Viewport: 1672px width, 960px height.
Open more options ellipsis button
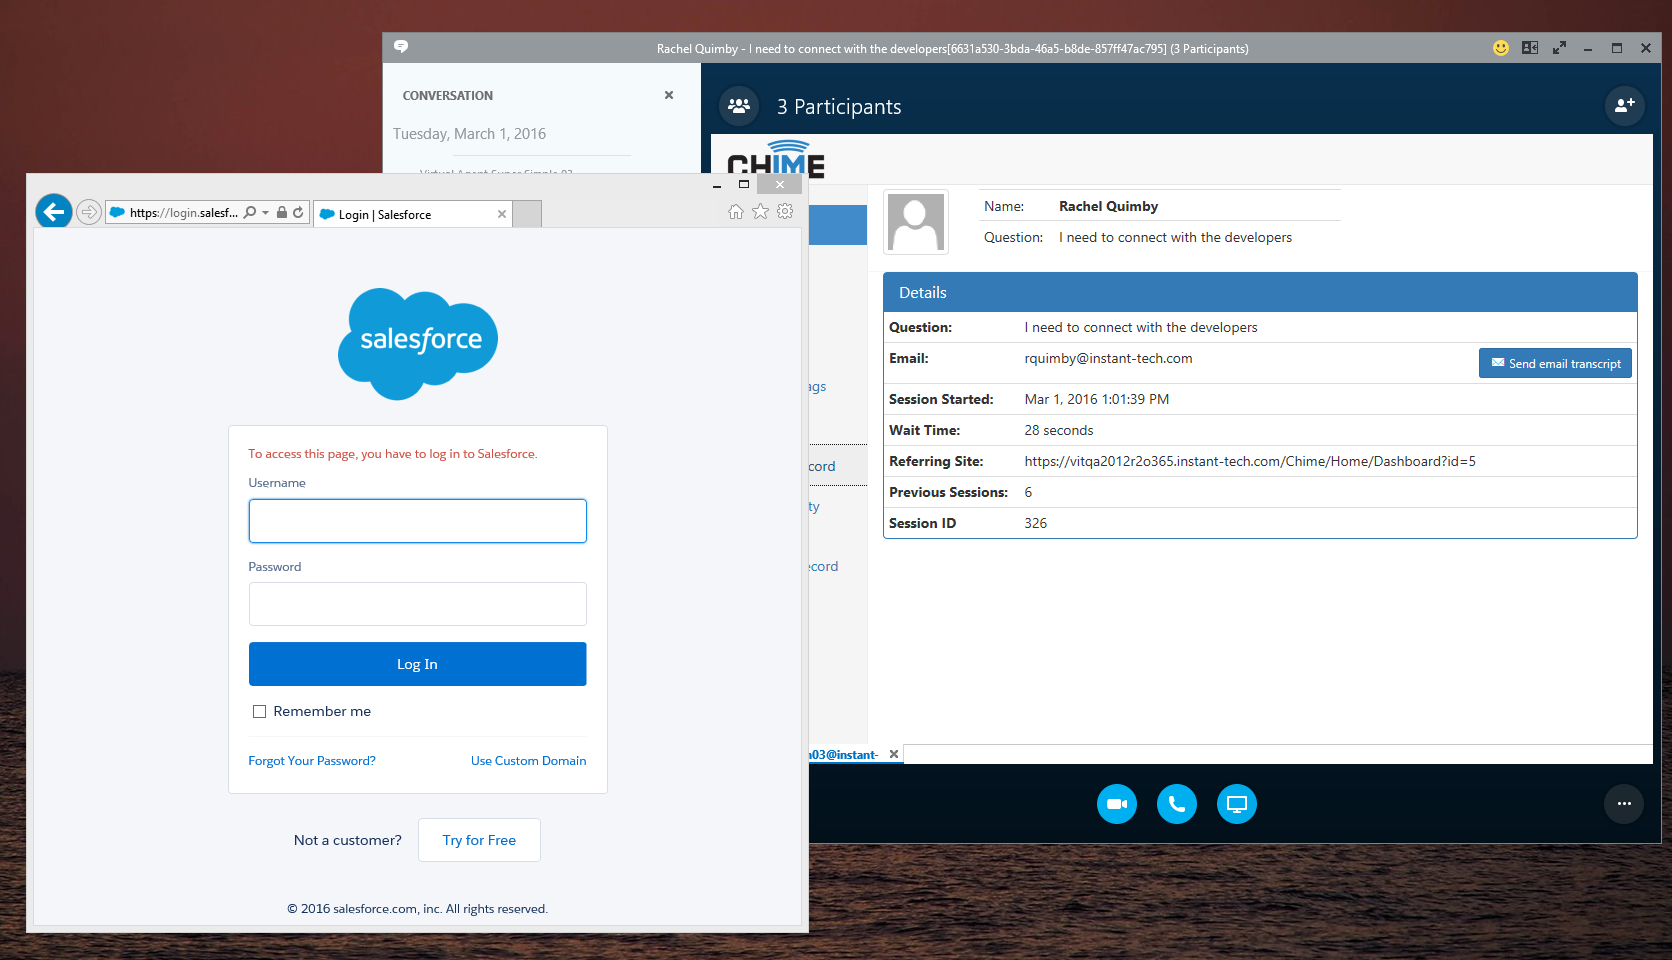pos(1624,804)
